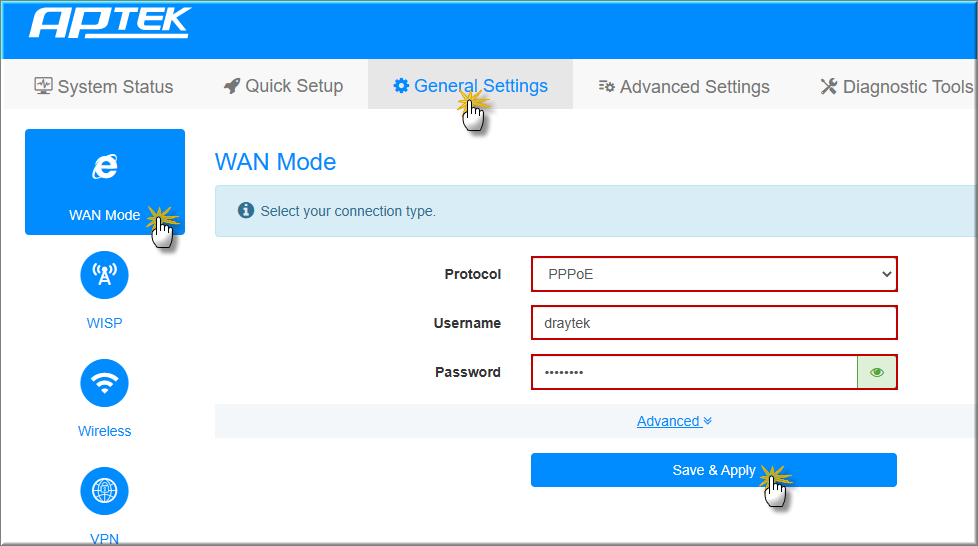
Task: Open the Protocol PPPoE dropdown
Action: pyautogui.click(x=713, y=274)
